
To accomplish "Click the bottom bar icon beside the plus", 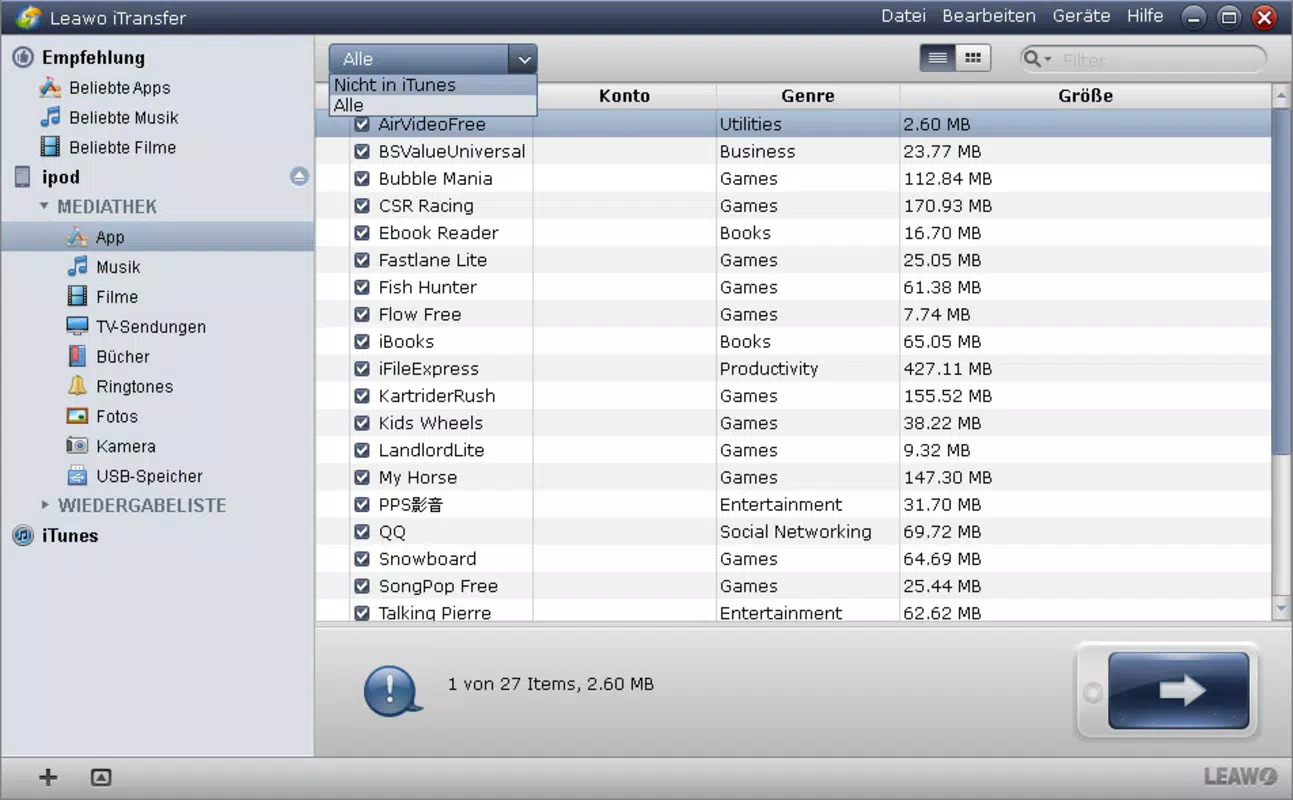I will [100, 777].
